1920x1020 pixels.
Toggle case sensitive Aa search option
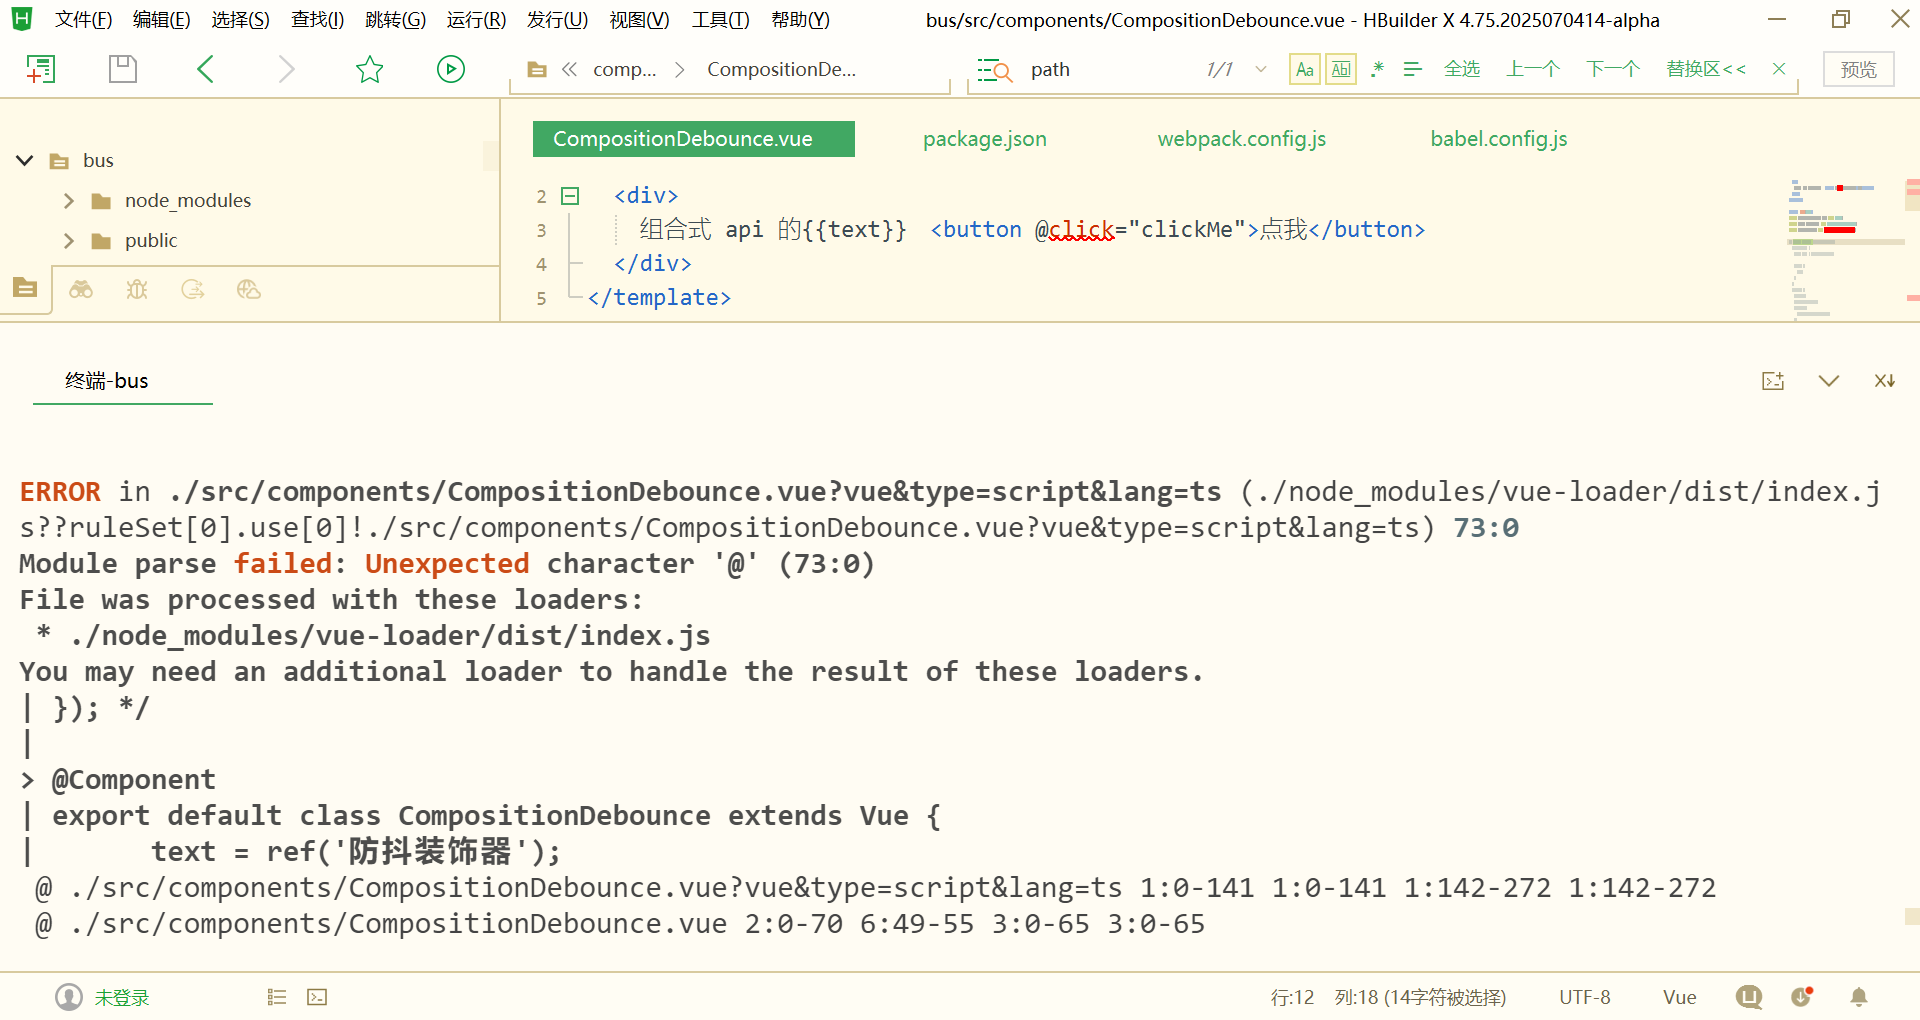pyautogui.click(x=1305, y=69)
